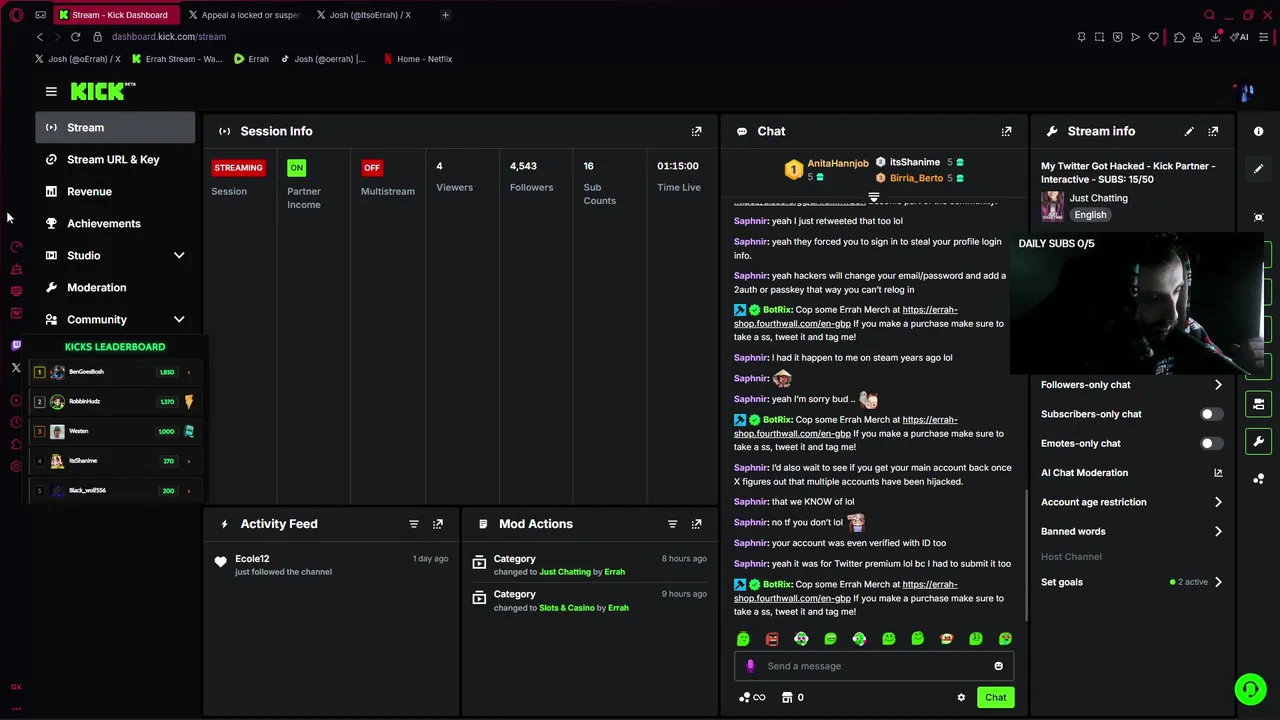
Task: Click the Send a message field
Action: pos(874,666)
